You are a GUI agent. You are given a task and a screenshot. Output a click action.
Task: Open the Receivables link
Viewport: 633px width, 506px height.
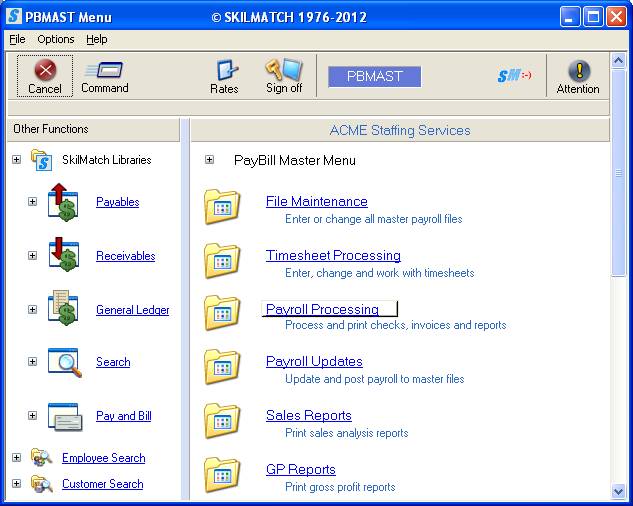tap(126, 256)
